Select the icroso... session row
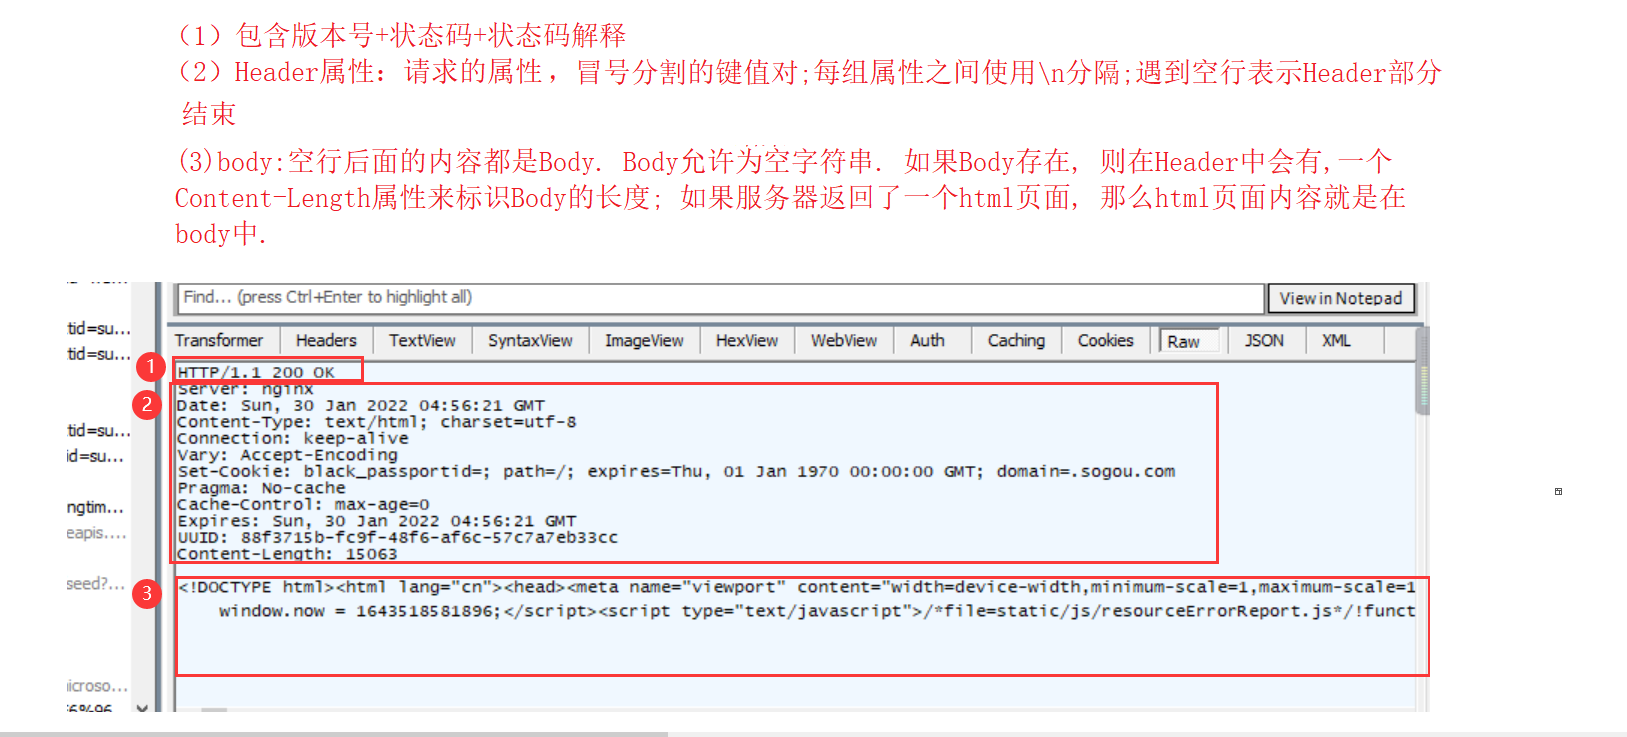The width and height of the screenshot is (1627, 737). click(x=97, y=686)
